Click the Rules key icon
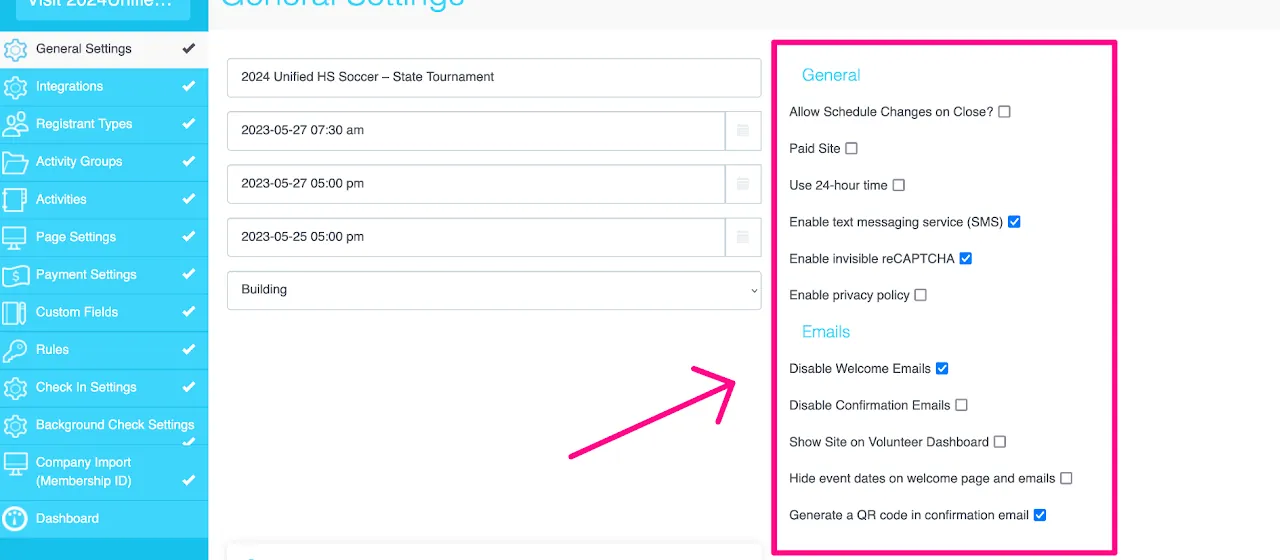The height and width of the screenshot is (560, 1280). click(x=15, y=350)
